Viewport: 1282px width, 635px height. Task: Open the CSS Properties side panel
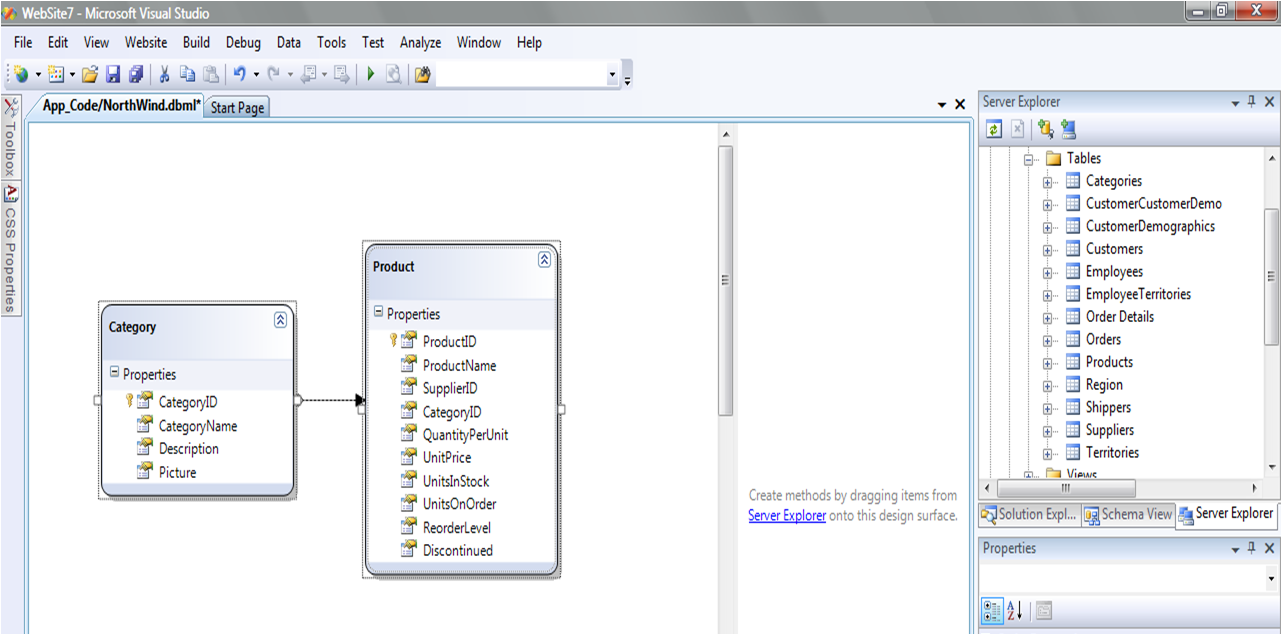click(x=10, y=249)
